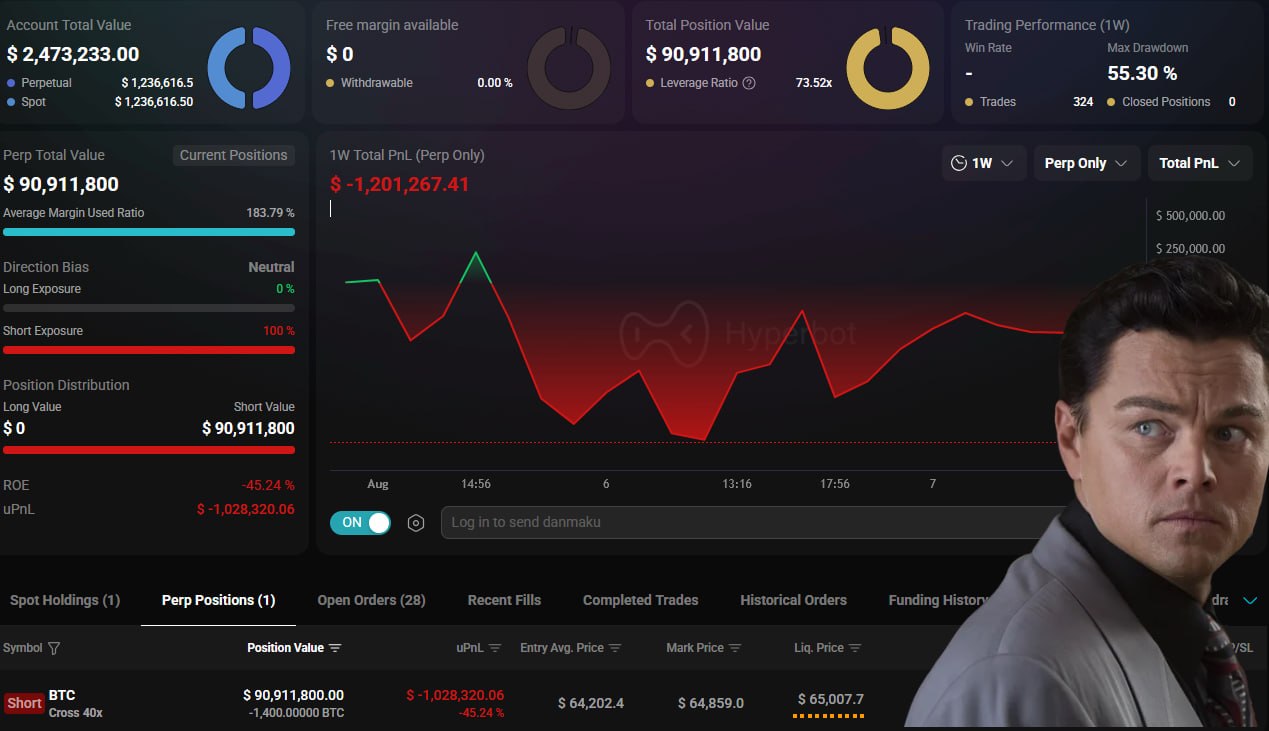1269x731 pixels.
Task: Click the Closed Positions 0 entry
Action: tap(1171, 102)
